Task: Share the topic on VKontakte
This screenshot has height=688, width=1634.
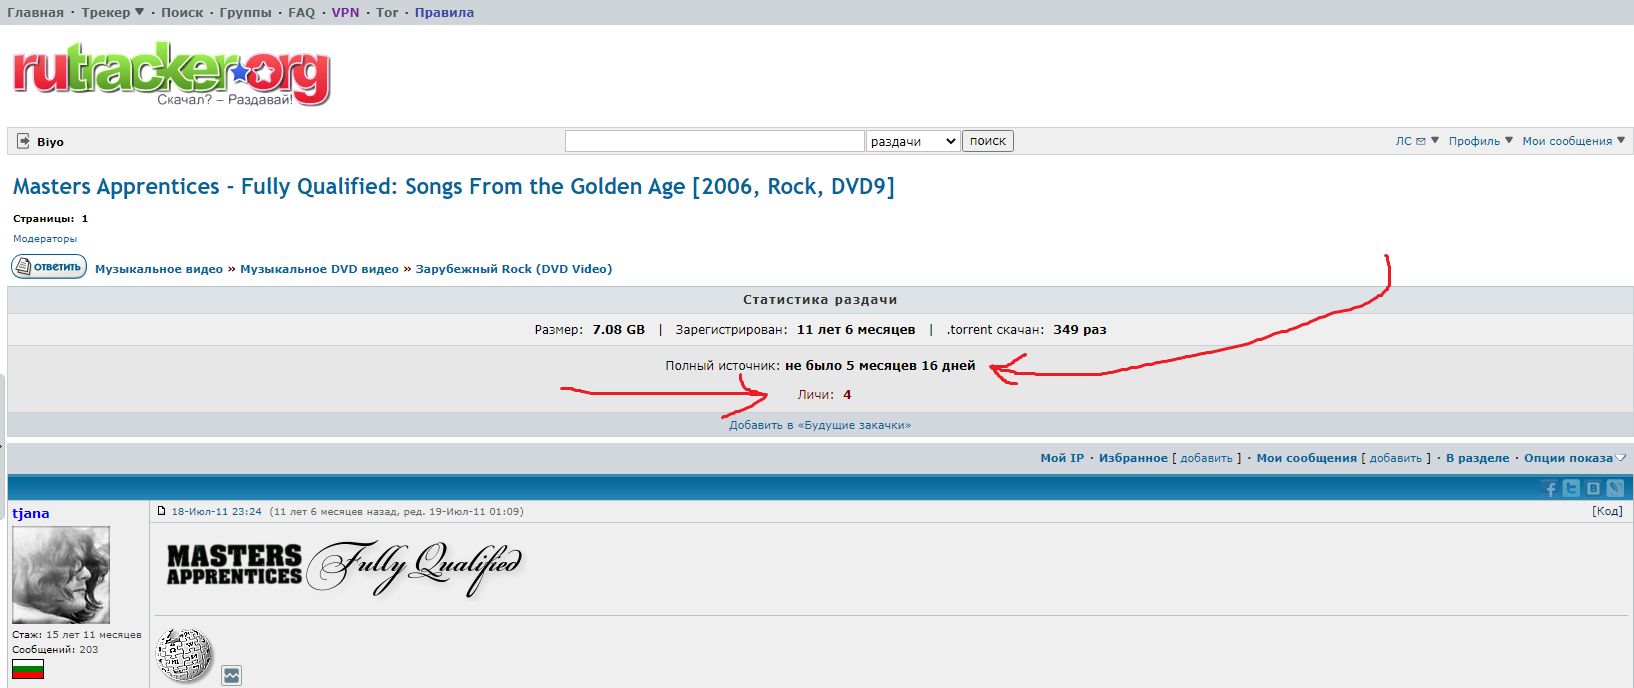Action: (1593, 488)
